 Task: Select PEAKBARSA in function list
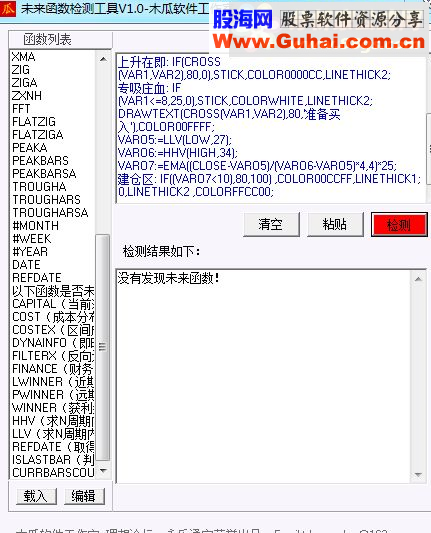[44, 174]
